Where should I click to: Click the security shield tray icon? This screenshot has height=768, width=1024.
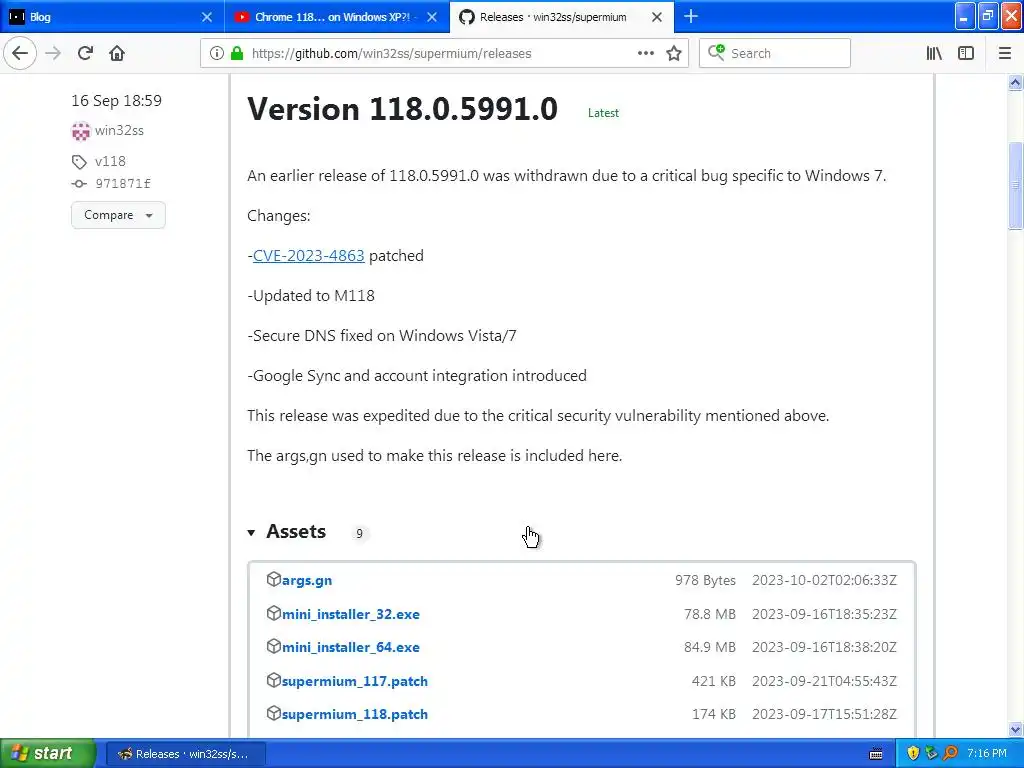coord(913,754)
